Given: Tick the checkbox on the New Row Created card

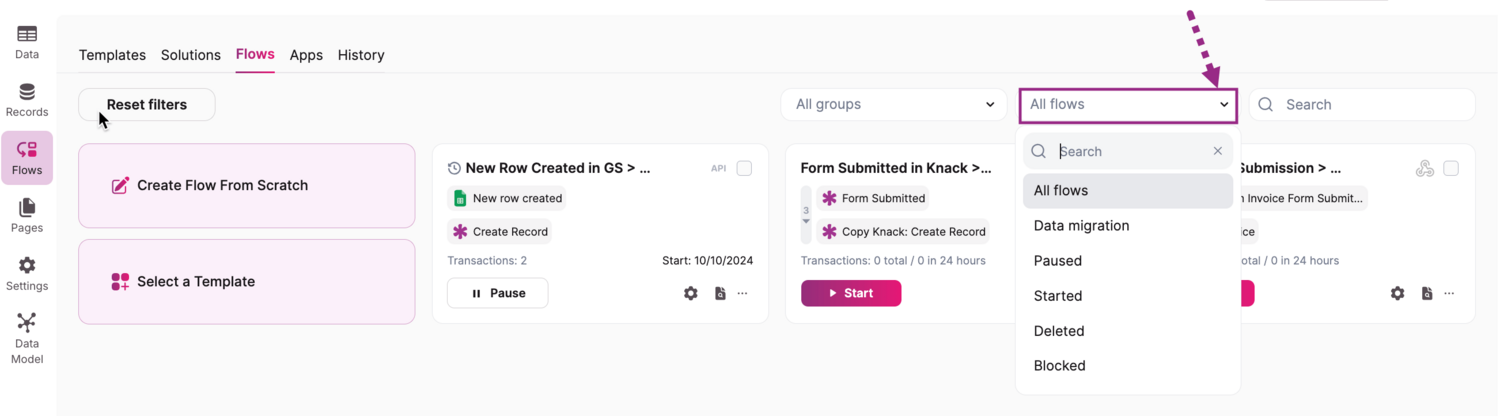Looking at the screenshot, I should coord(744,168).
